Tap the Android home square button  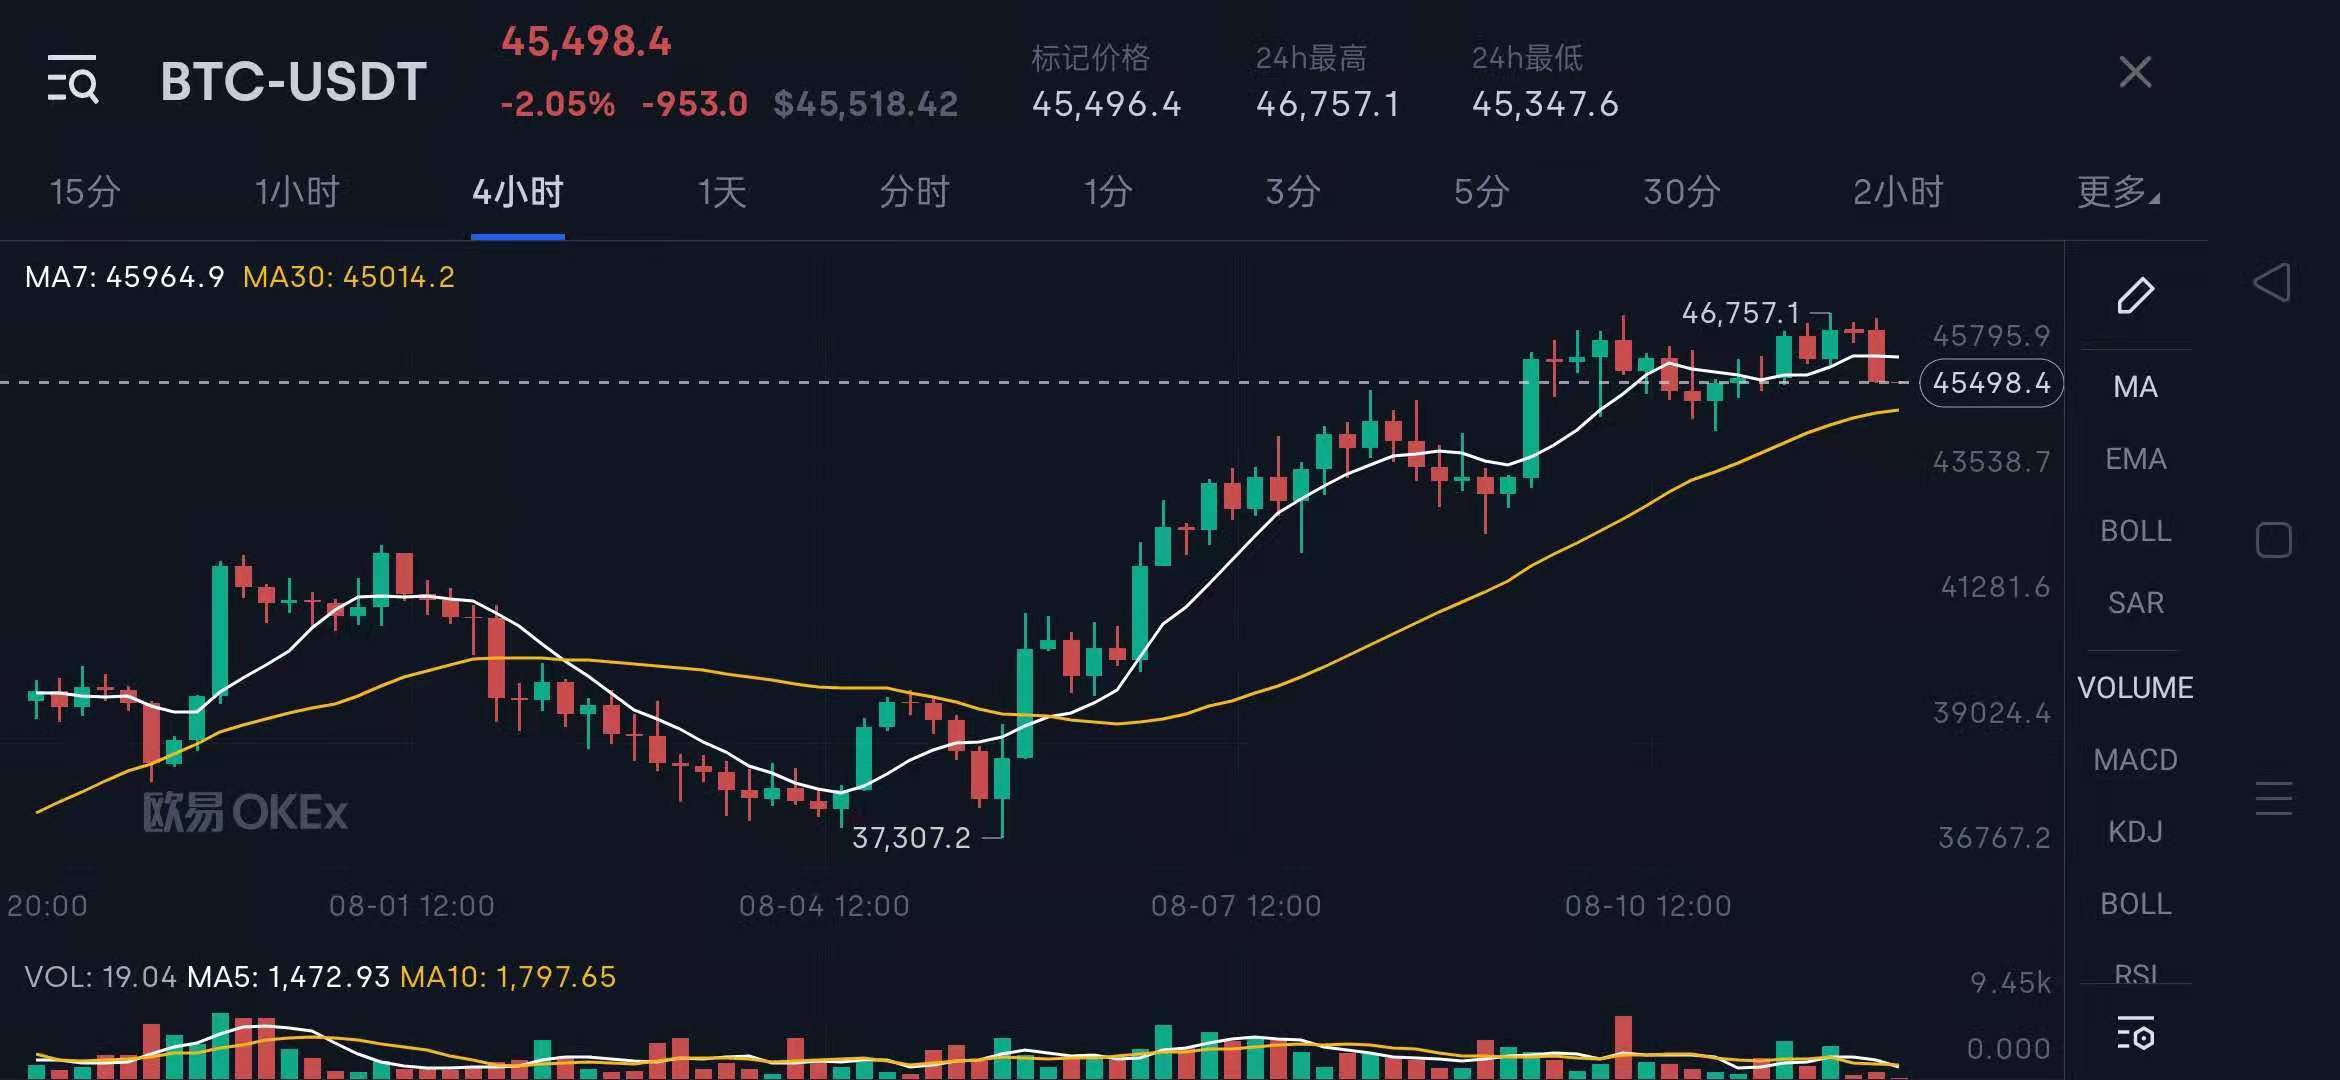(2273, 540)
